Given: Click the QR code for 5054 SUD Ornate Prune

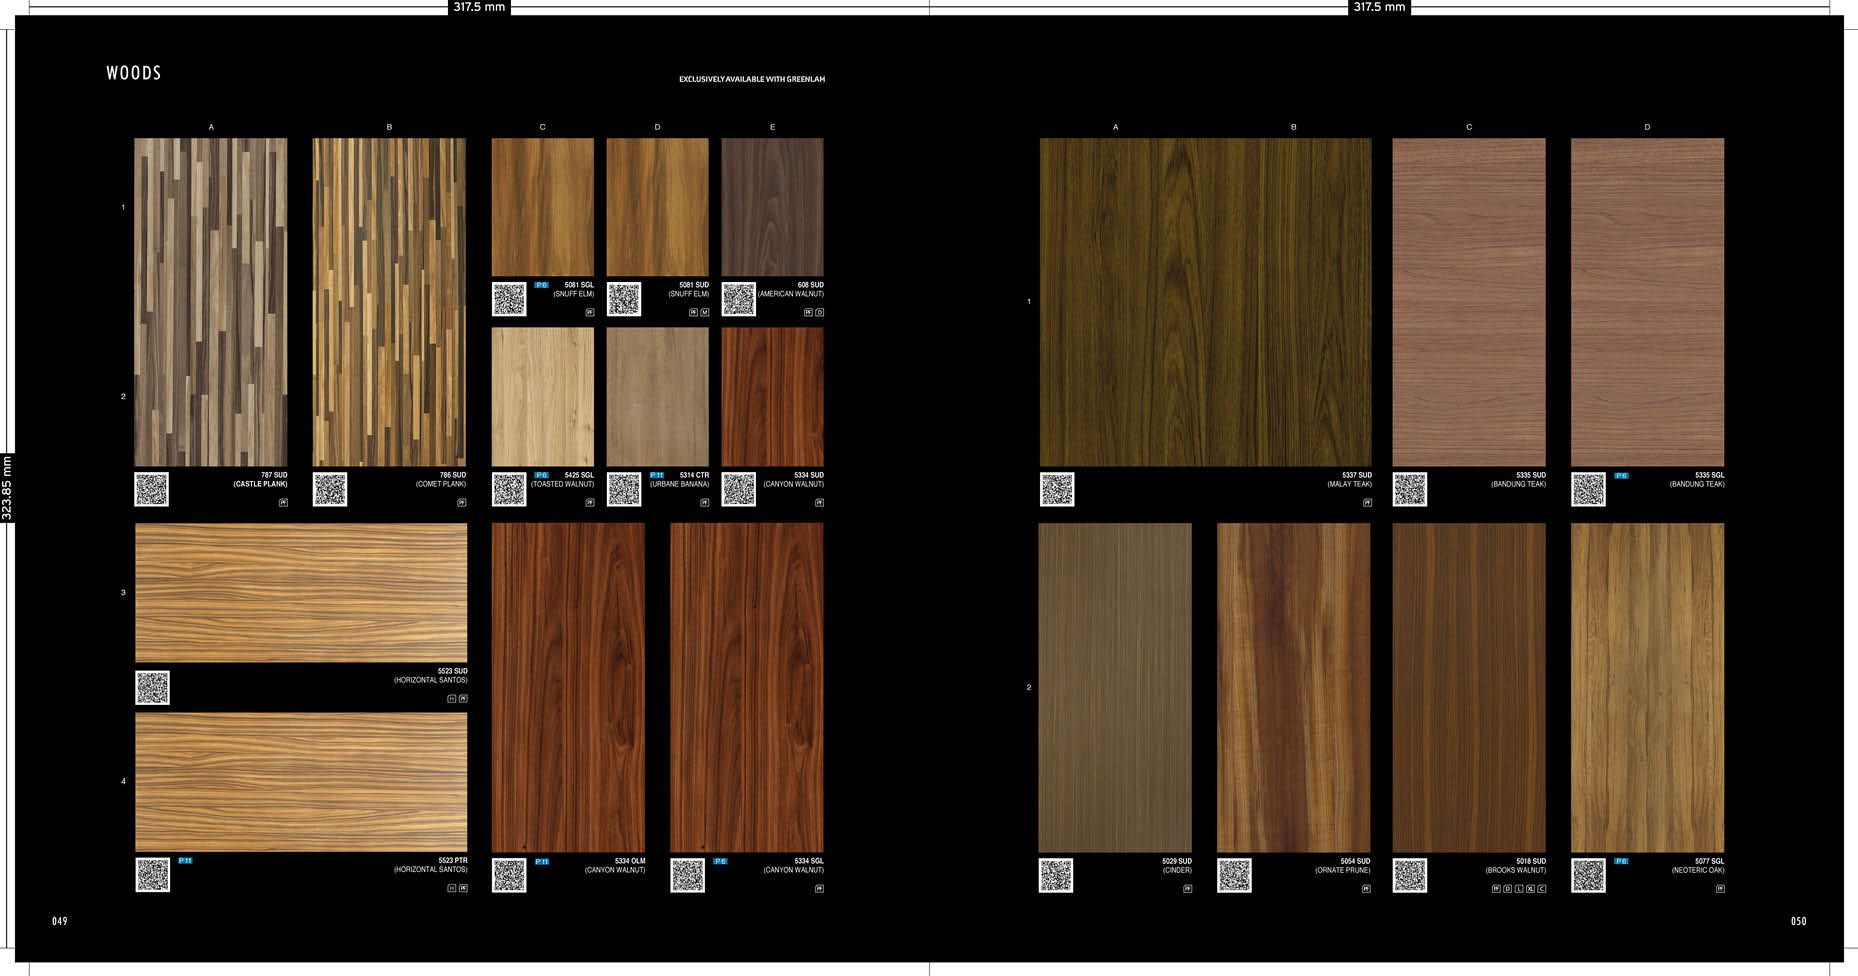Looking at the screenshot, I should pyautogui.click(x=1234, y=875).
